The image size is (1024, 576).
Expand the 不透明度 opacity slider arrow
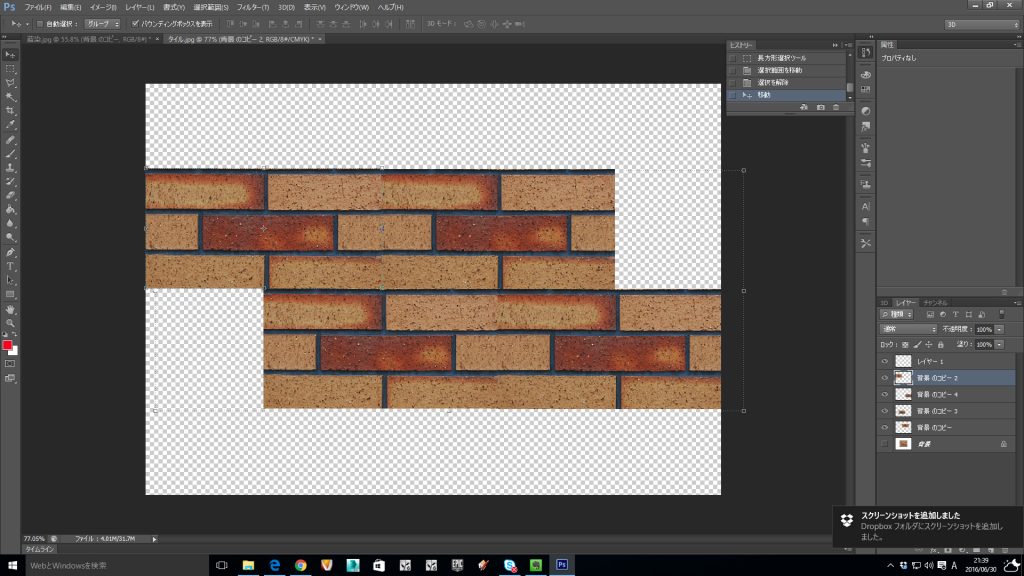tap(999, 329)
